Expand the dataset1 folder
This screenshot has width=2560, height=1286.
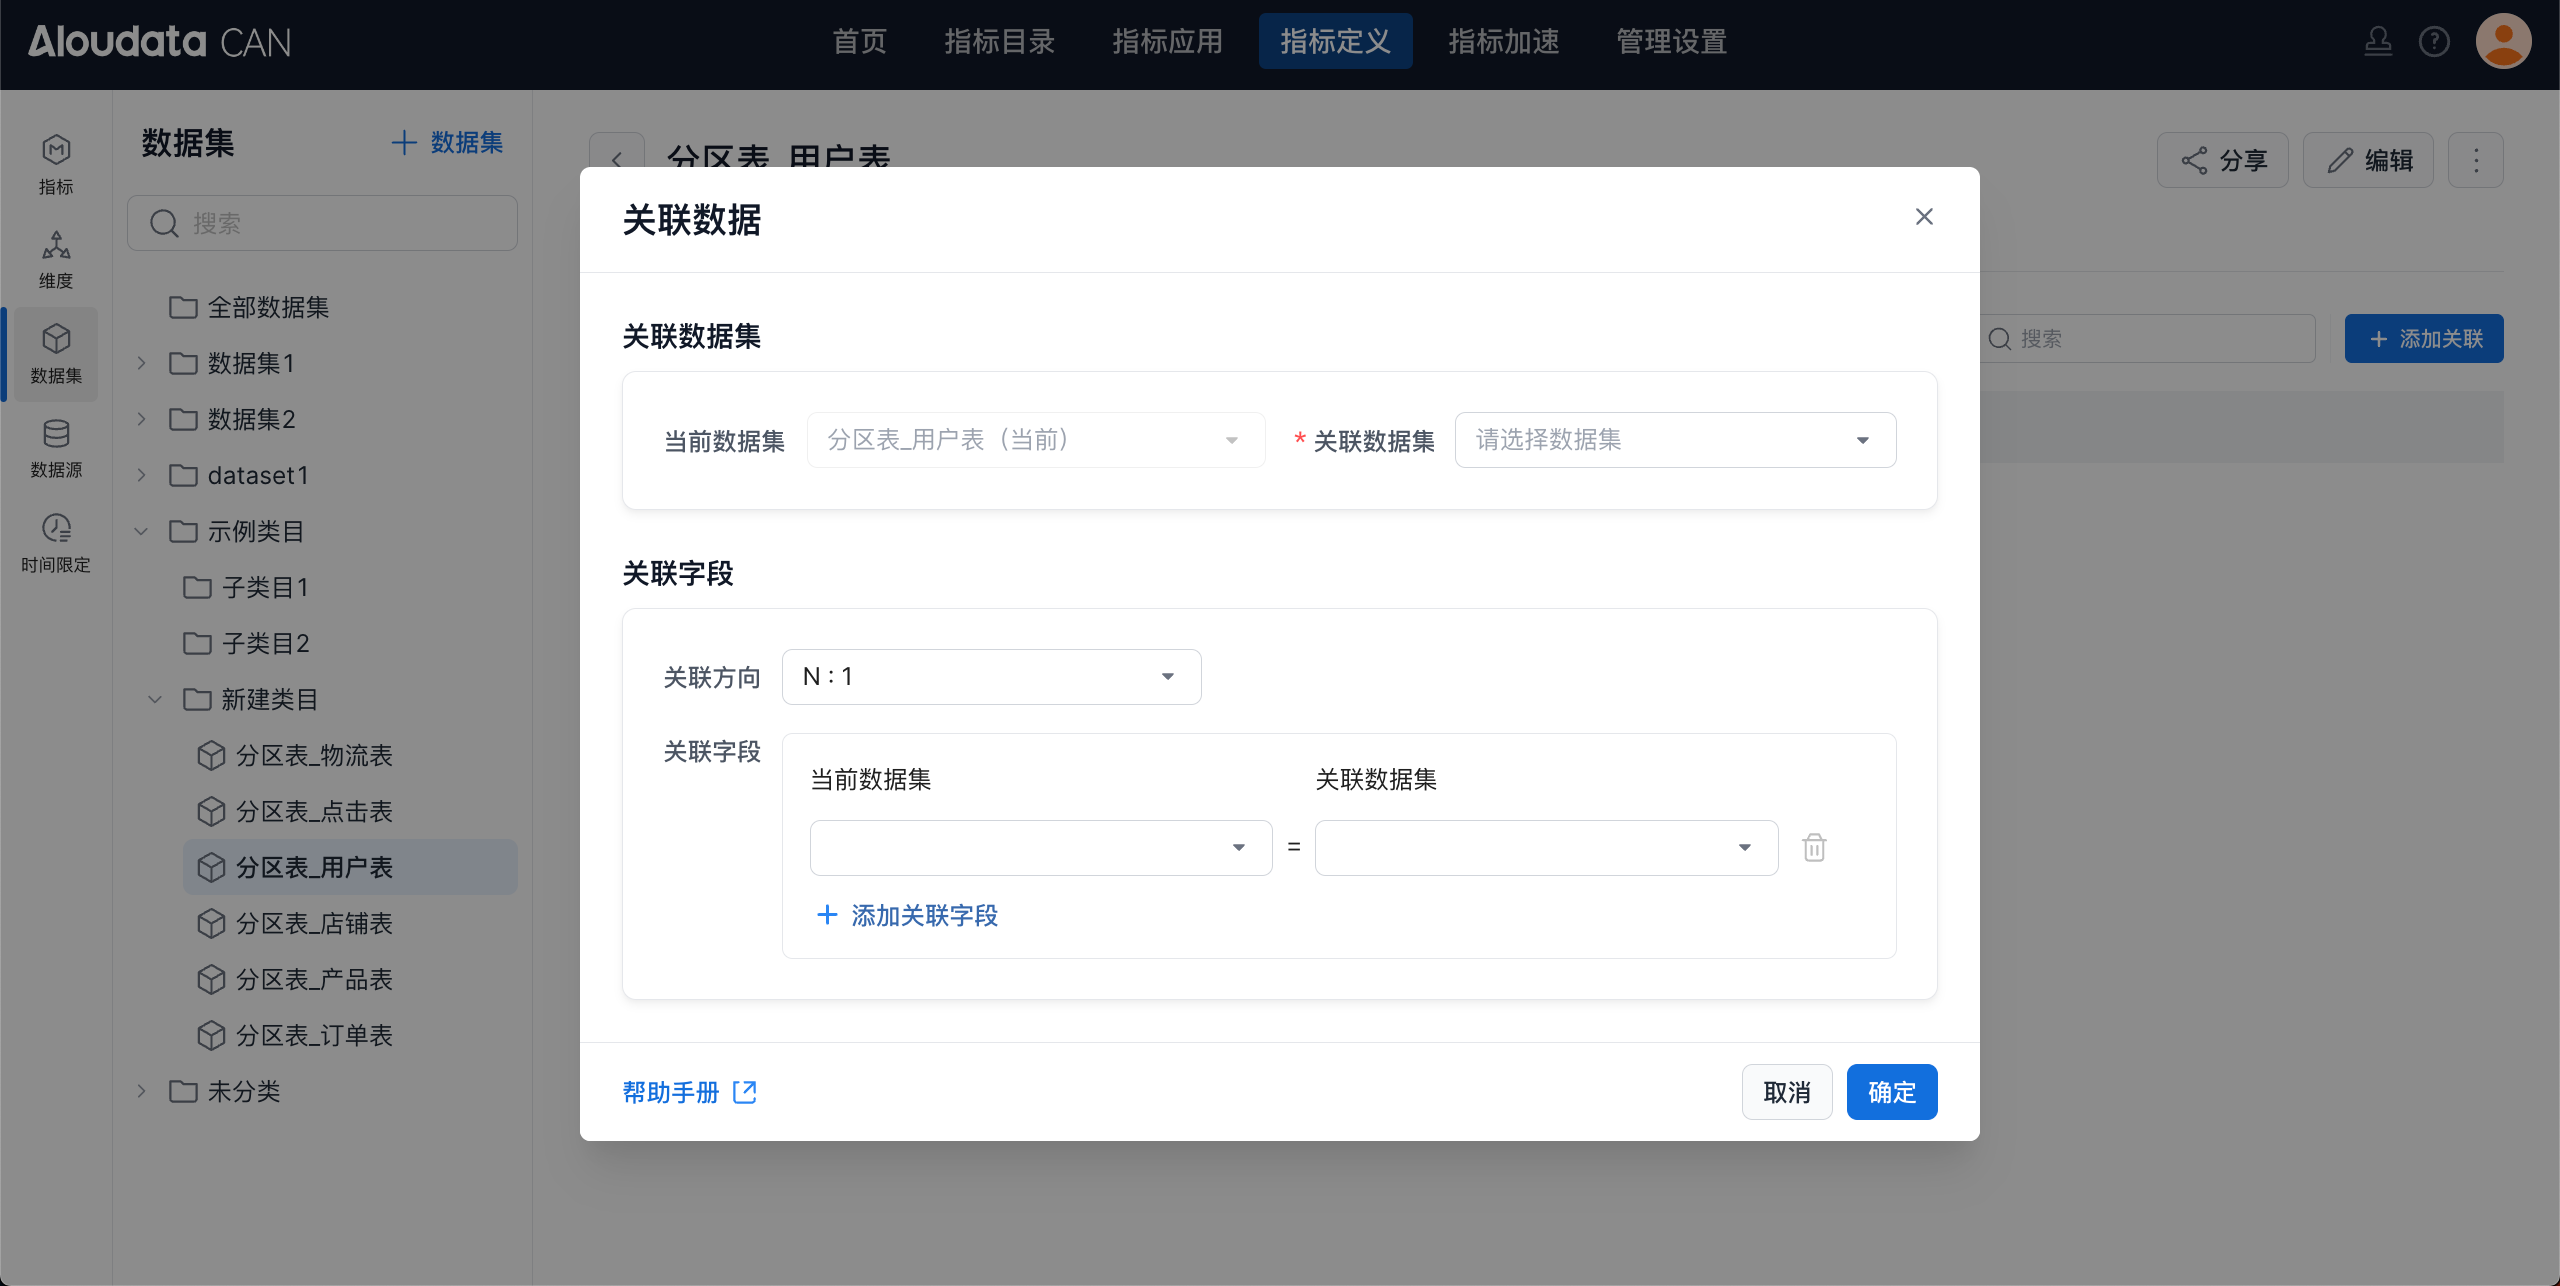click(141, 475)
